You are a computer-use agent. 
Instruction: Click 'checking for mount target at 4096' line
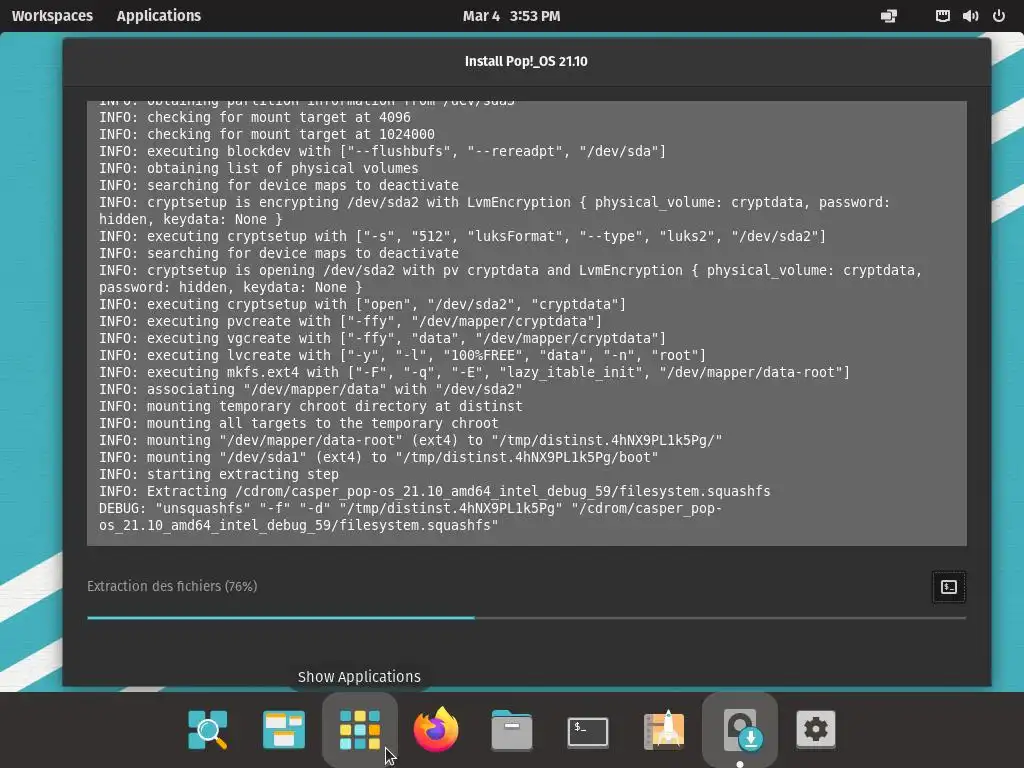(x=255, y=117)
